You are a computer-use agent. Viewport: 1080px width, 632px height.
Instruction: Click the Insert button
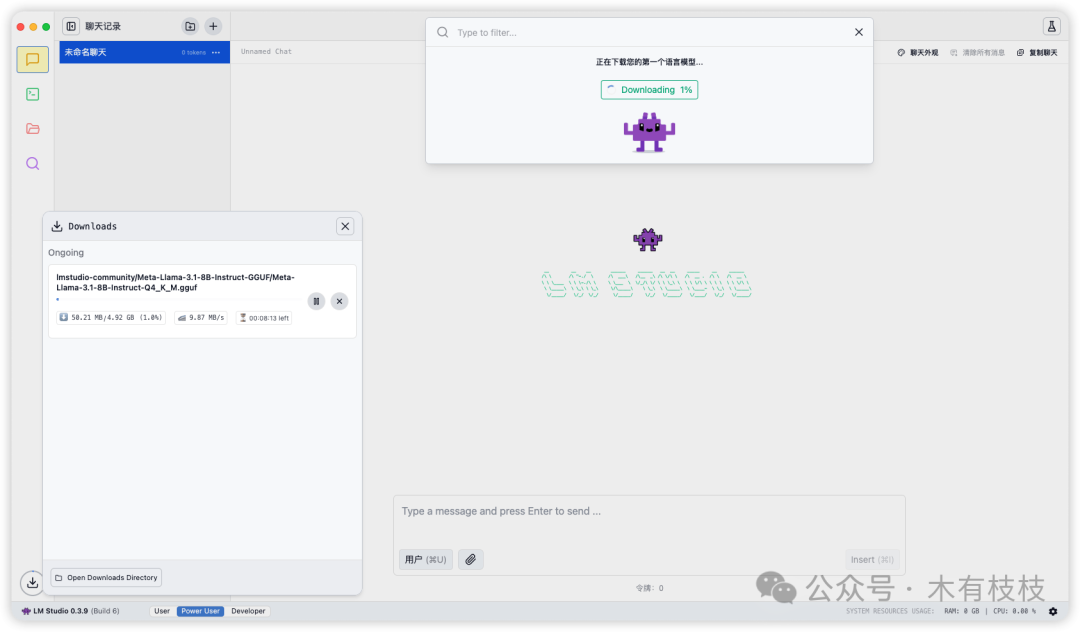click(x=872, y=560)
